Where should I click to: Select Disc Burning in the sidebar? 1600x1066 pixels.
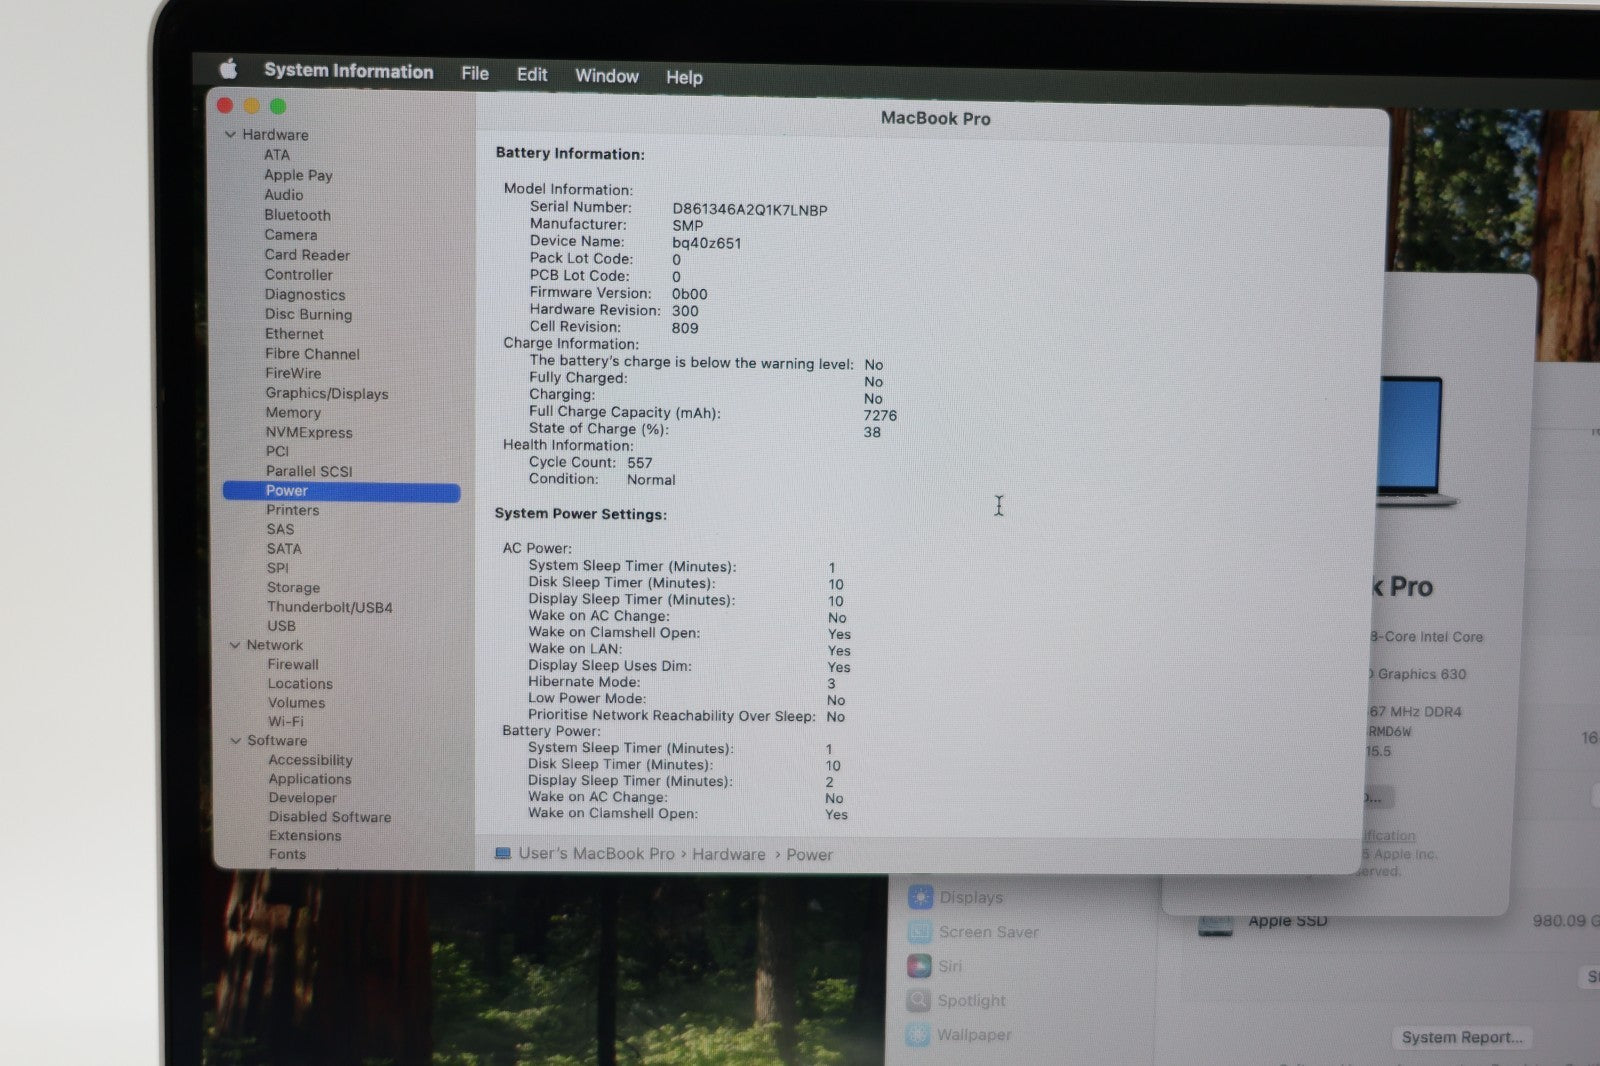pos(308,314)
